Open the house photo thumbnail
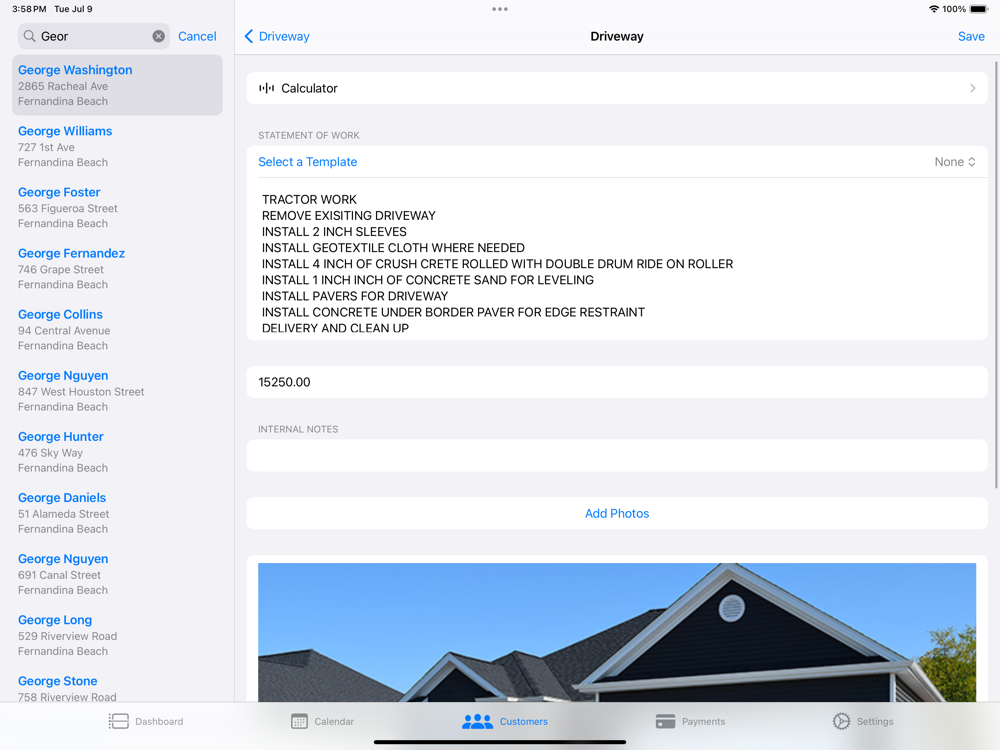The height and width of the screenshot is (750, 1000). click(x=617, y=632)
